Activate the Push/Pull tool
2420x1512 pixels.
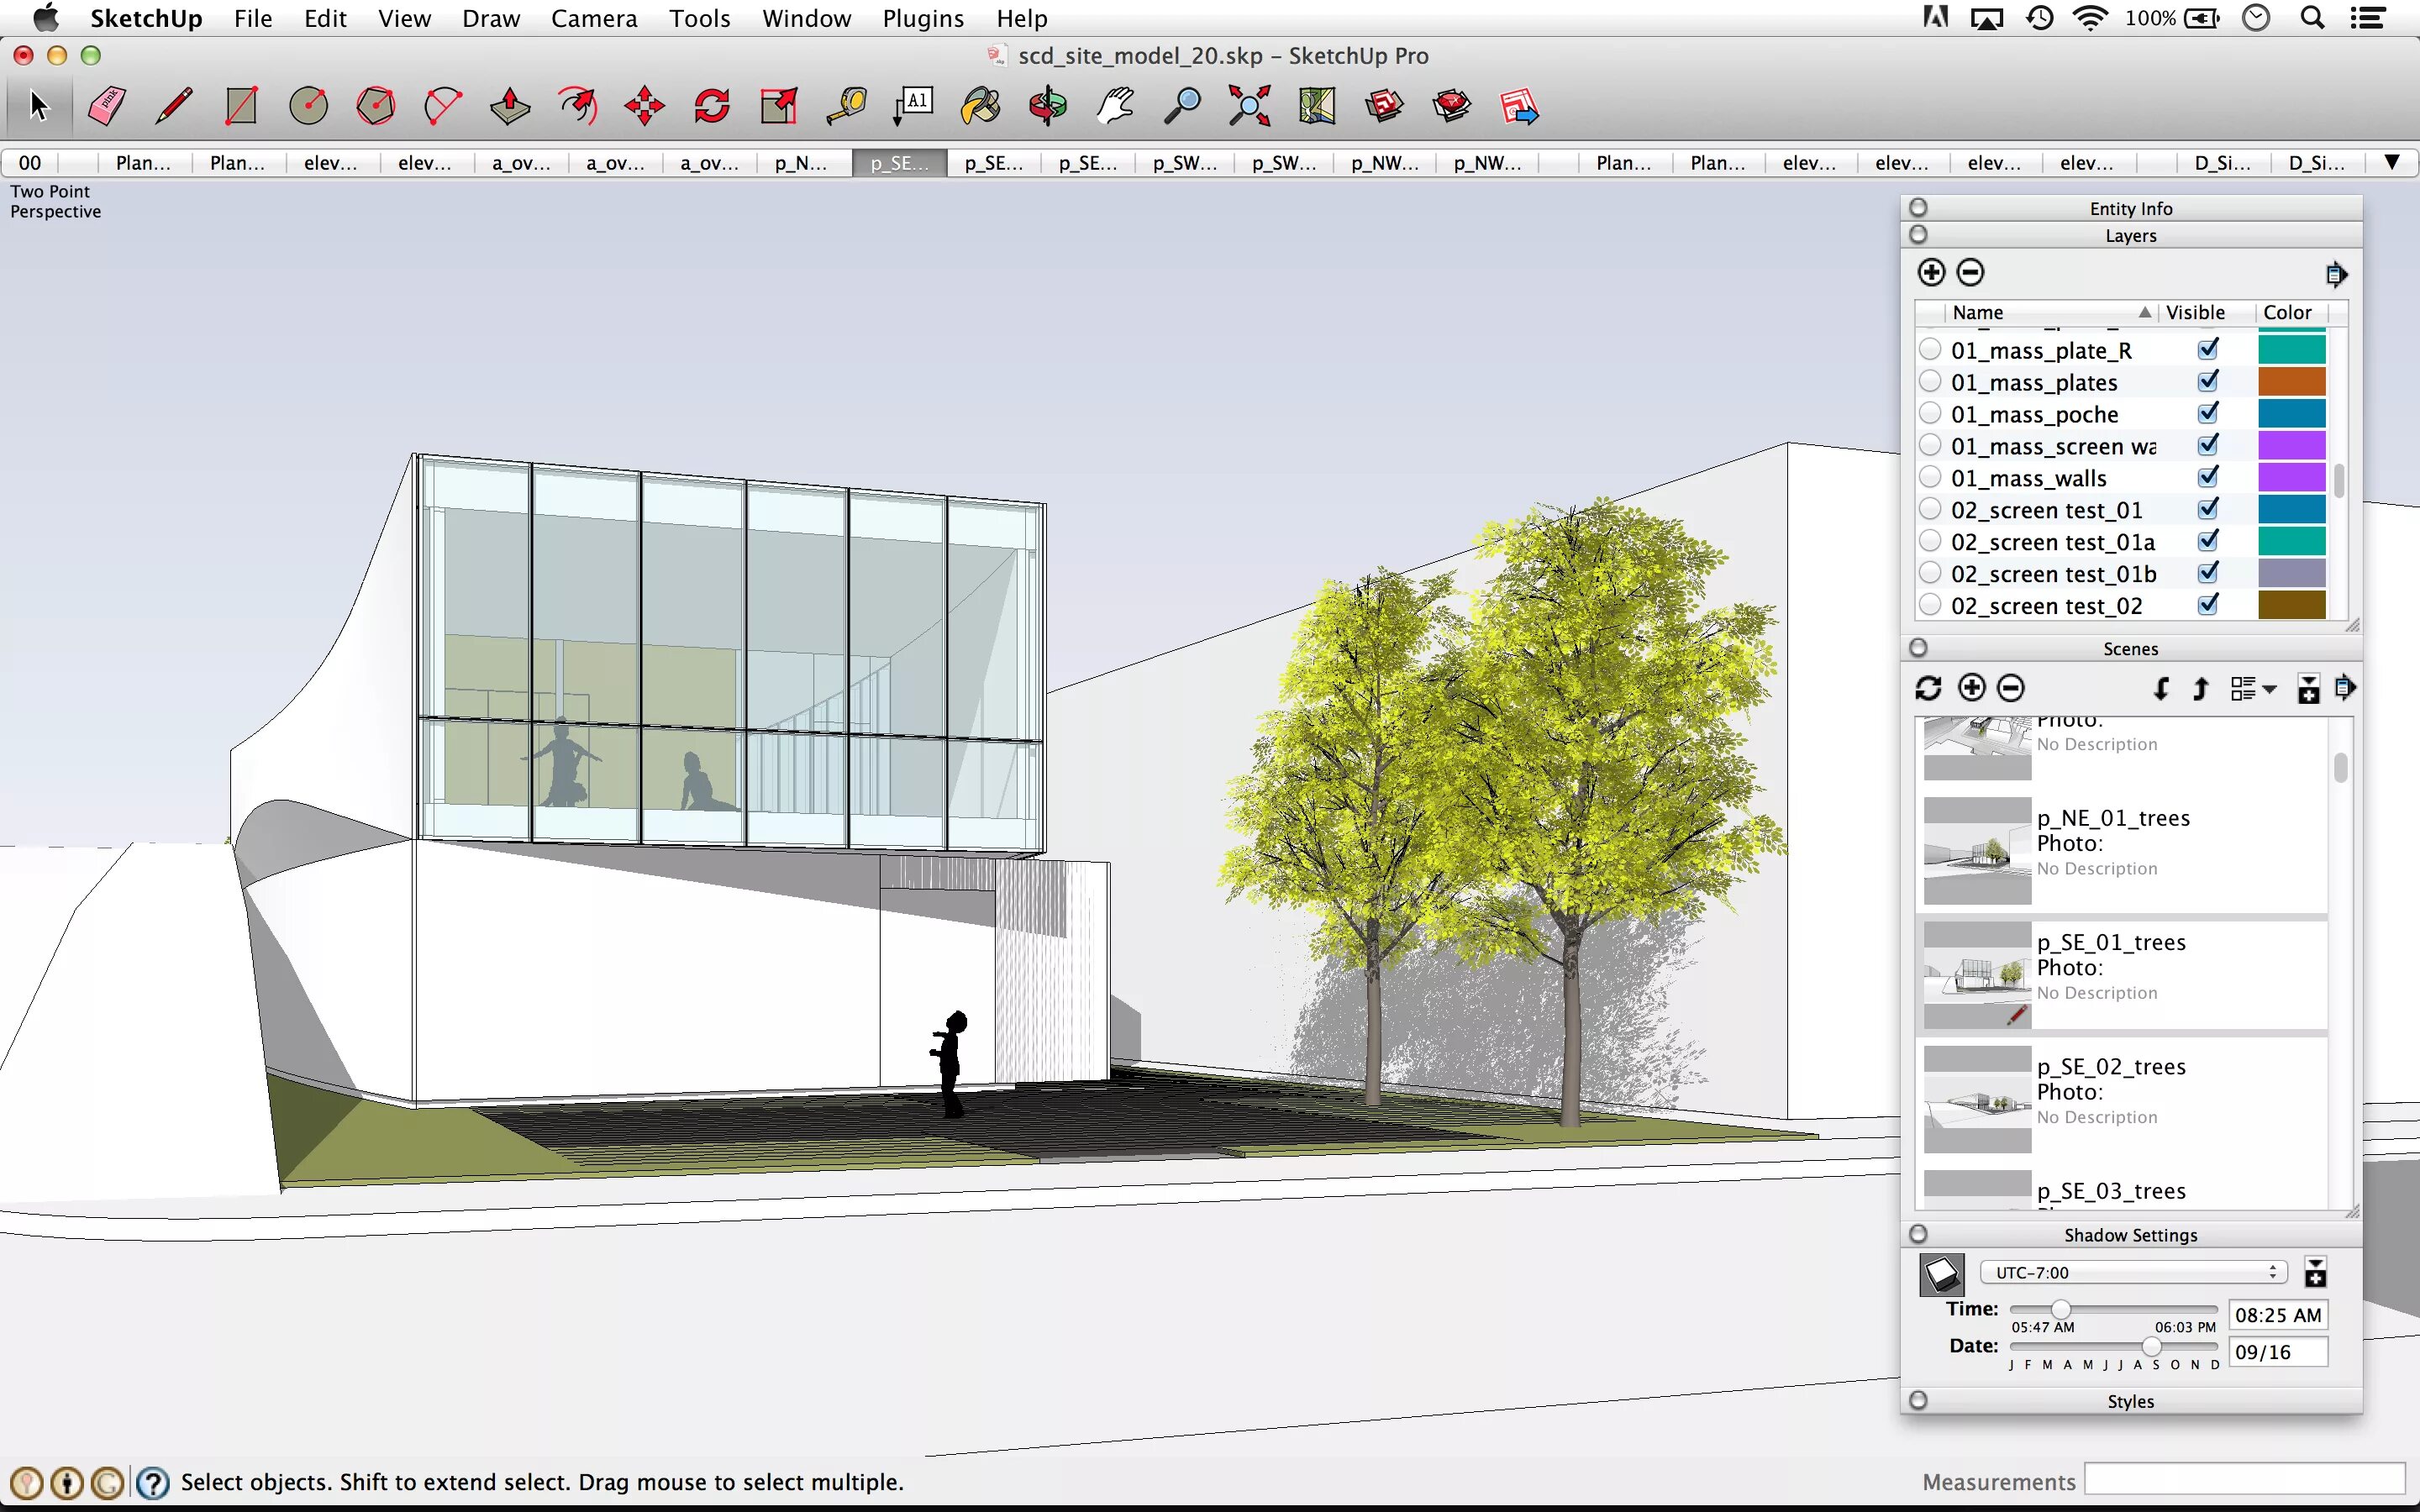point(510,106)
